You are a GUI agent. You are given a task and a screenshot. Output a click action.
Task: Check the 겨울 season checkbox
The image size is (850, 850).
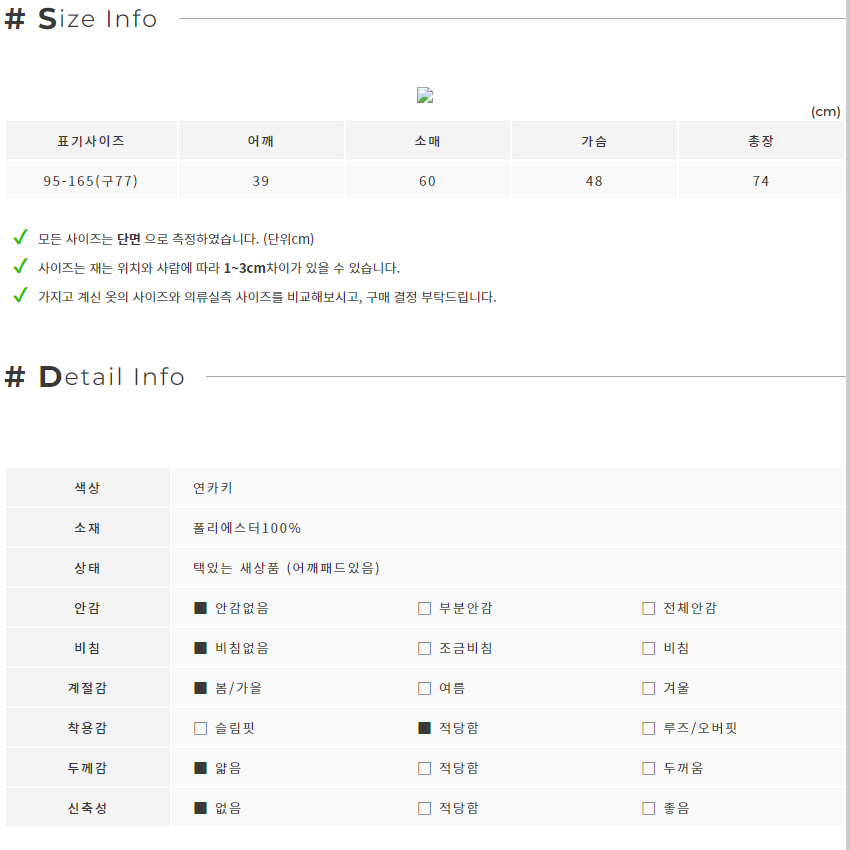(648, 688)
